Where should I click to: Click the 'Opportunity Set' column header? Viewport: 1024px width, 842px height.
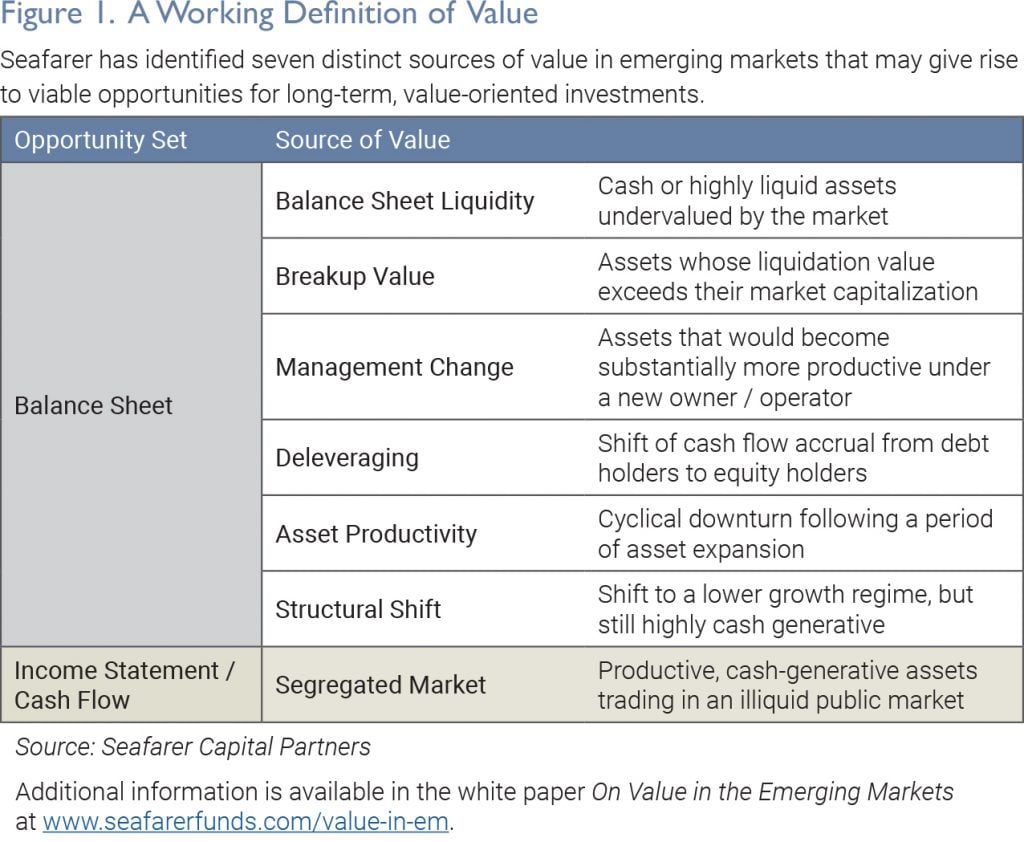(x=100, y=140)
